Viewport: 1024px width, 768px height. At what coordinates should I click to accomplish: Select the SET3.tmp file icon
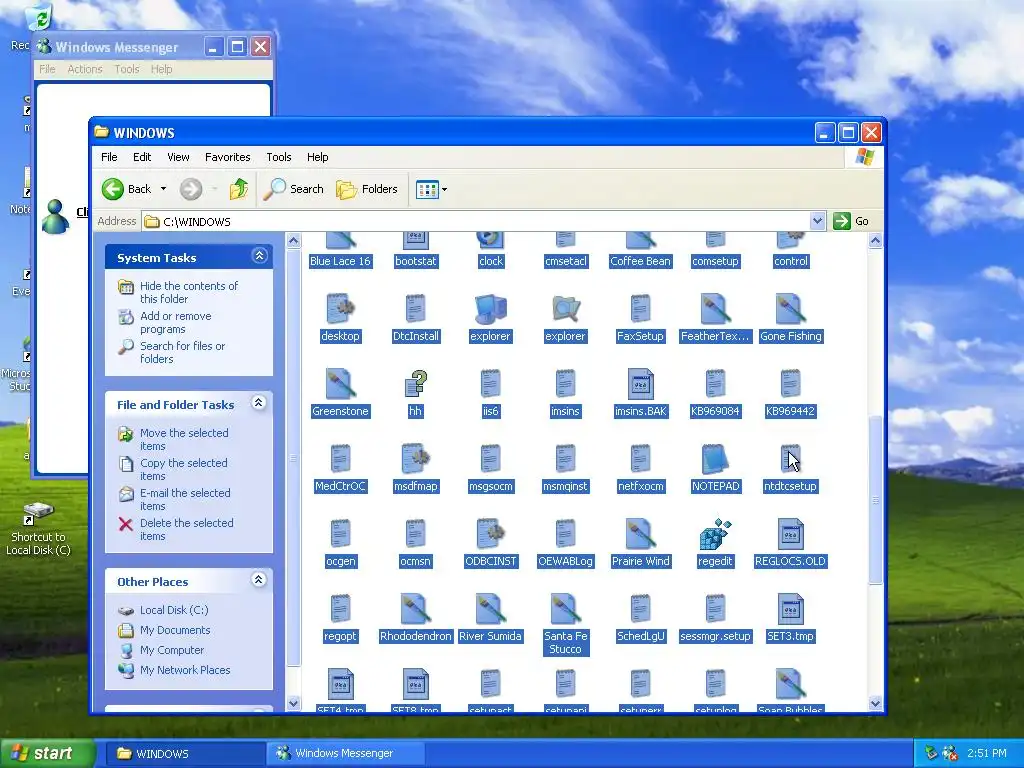pyautogui.click(x=790, y=609)
